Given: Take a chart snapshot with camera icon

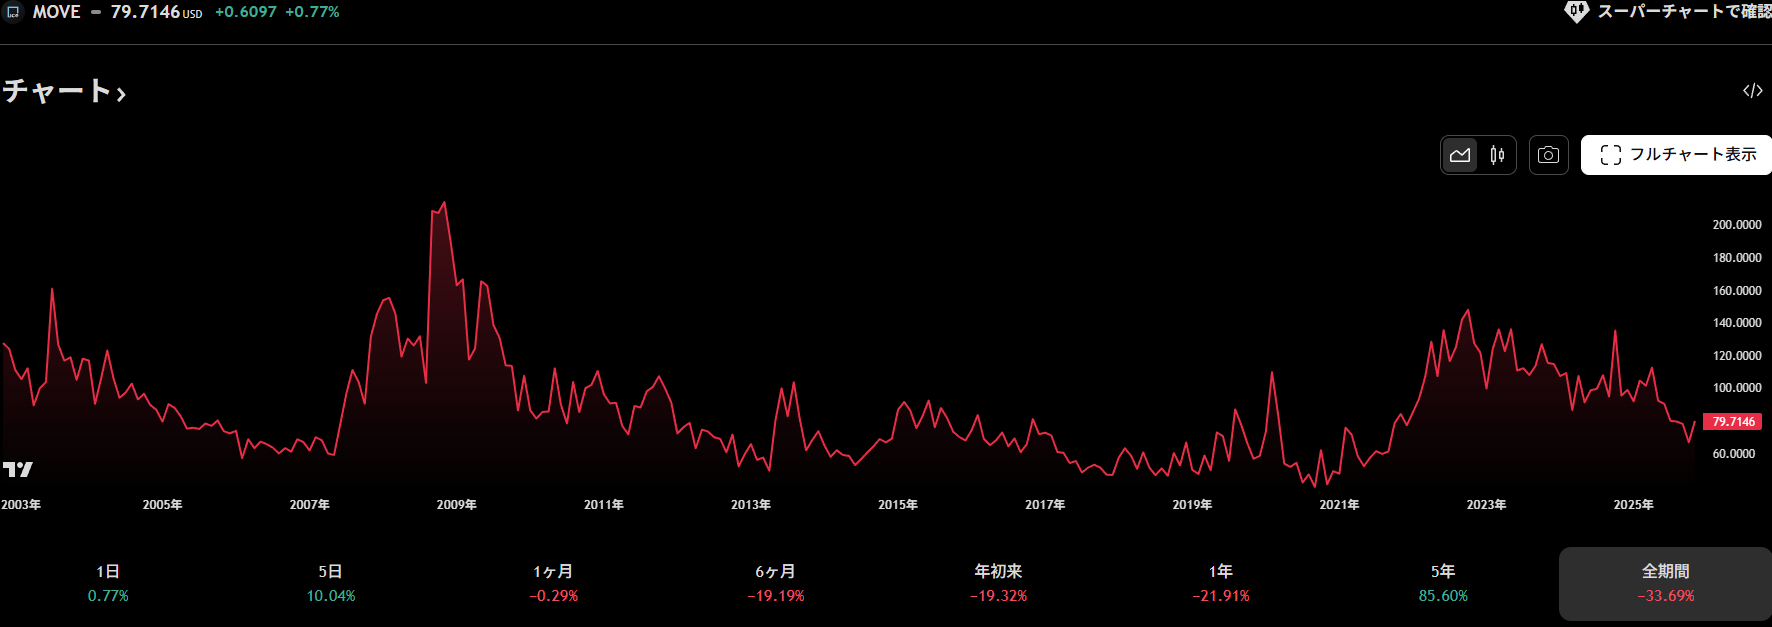Looking at the screenshot, I should point(1548,155).
